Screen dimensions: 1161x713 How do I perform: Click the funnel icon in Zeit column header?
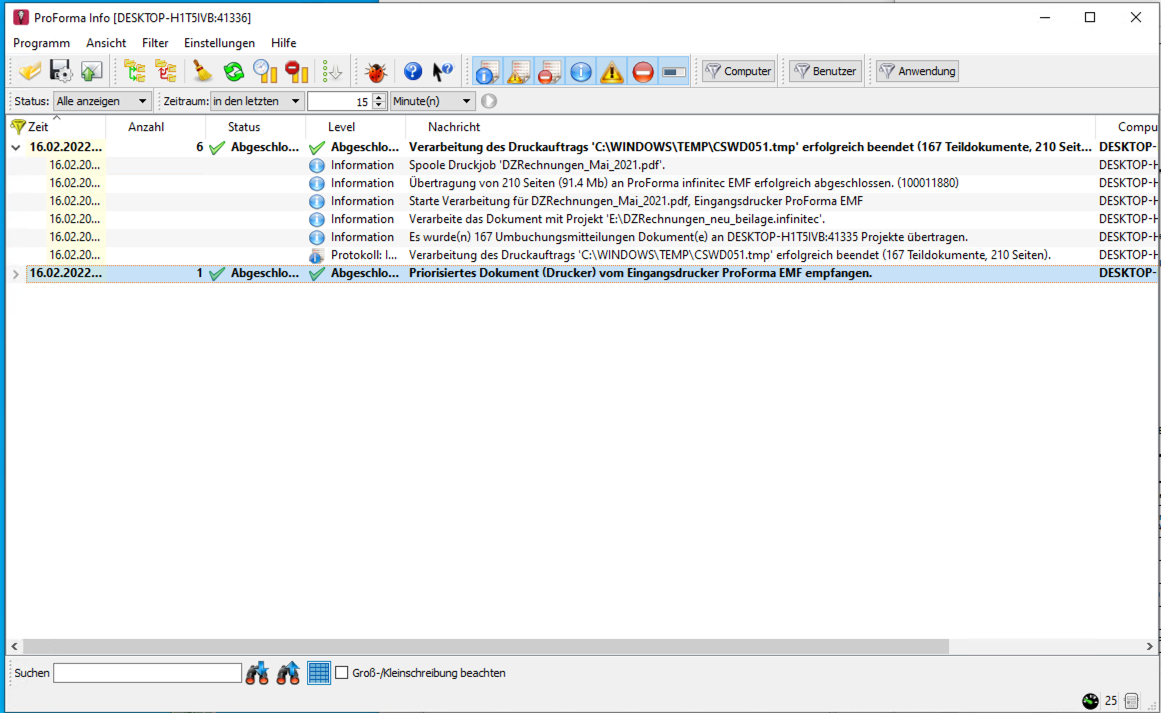click(x=18, y=127)
